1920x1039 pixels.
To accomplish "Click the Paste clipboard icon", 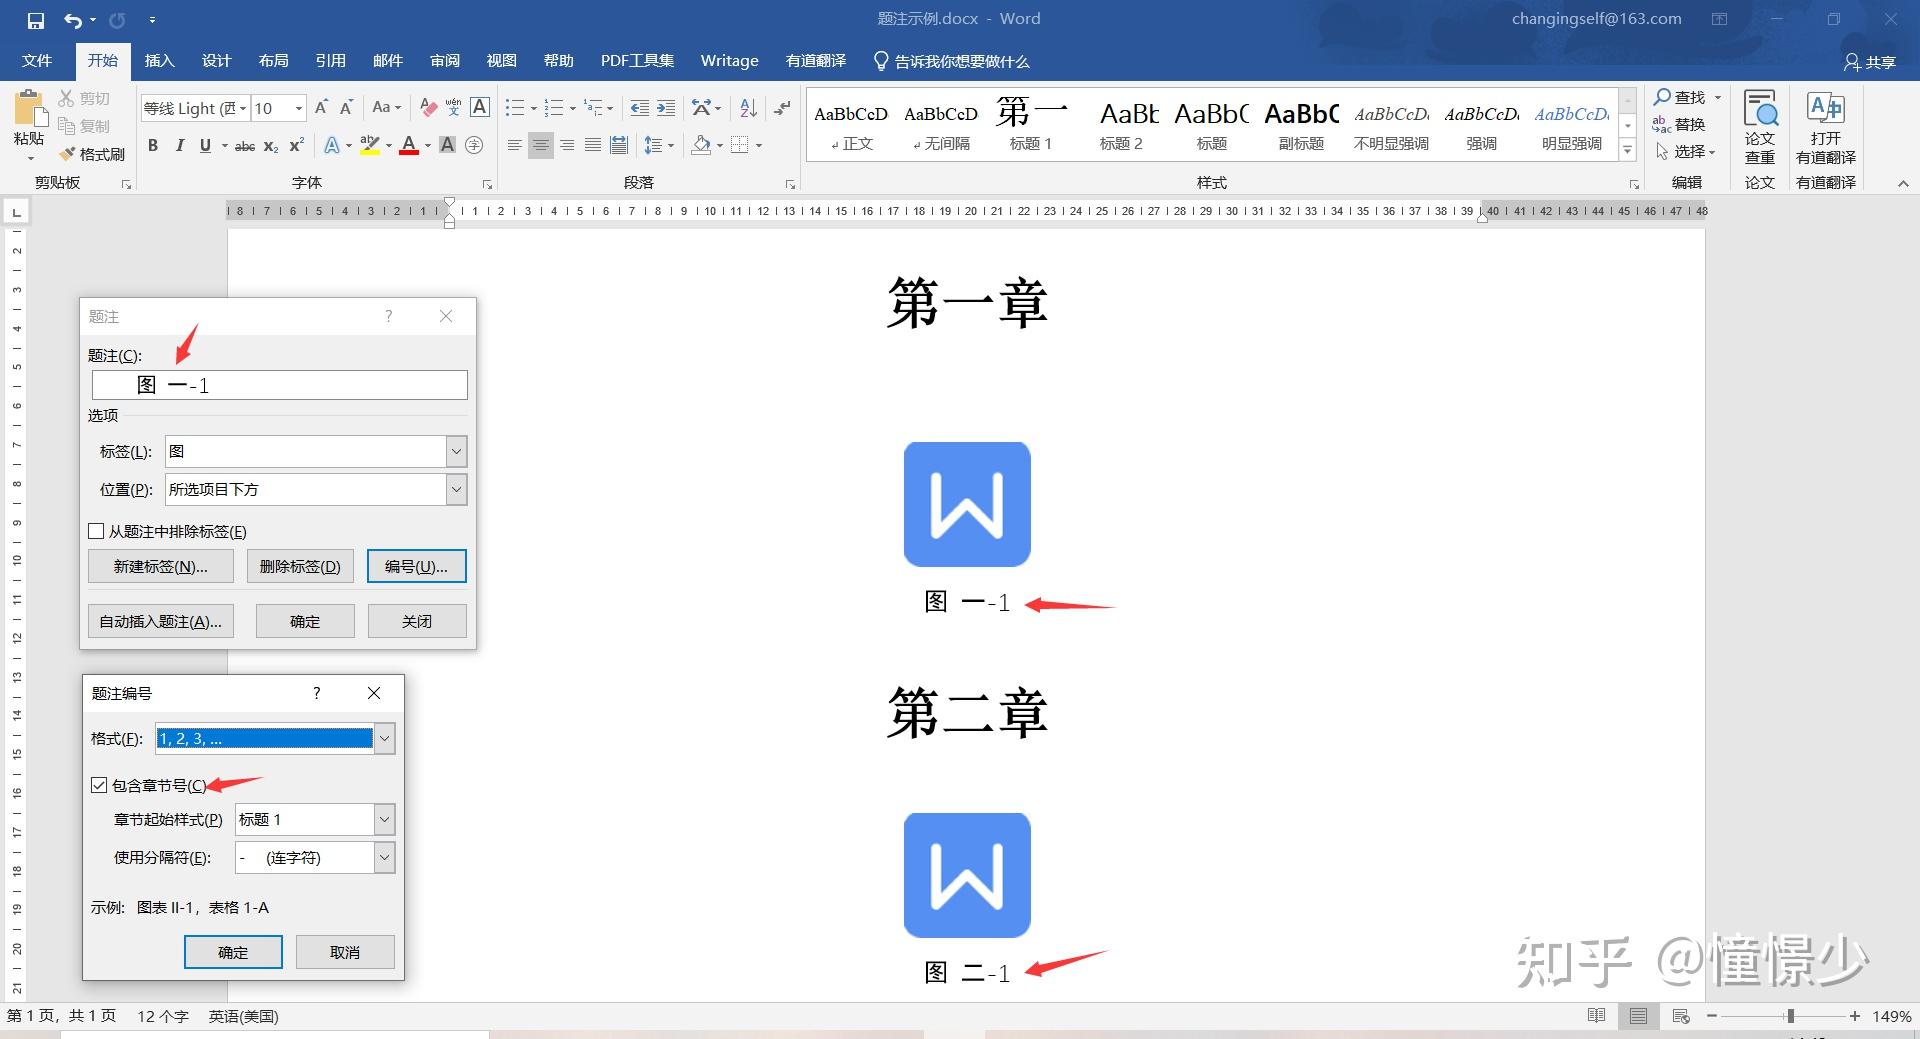I will 28,108.
